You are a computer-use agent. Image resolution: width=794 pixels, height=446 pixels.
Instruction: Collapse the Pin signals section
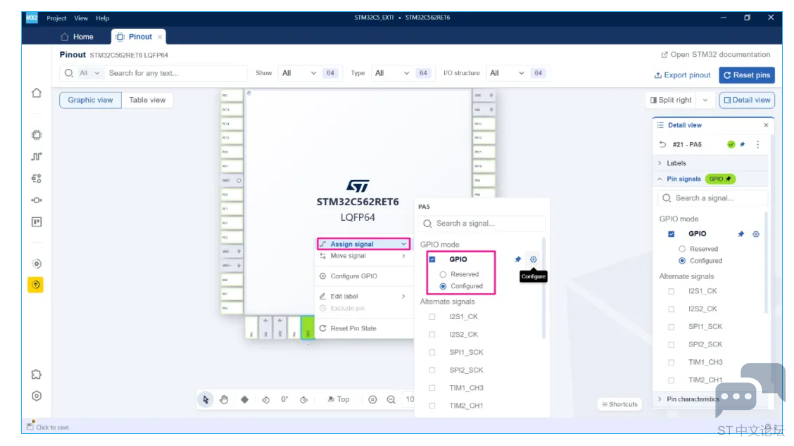pos(711,179)
